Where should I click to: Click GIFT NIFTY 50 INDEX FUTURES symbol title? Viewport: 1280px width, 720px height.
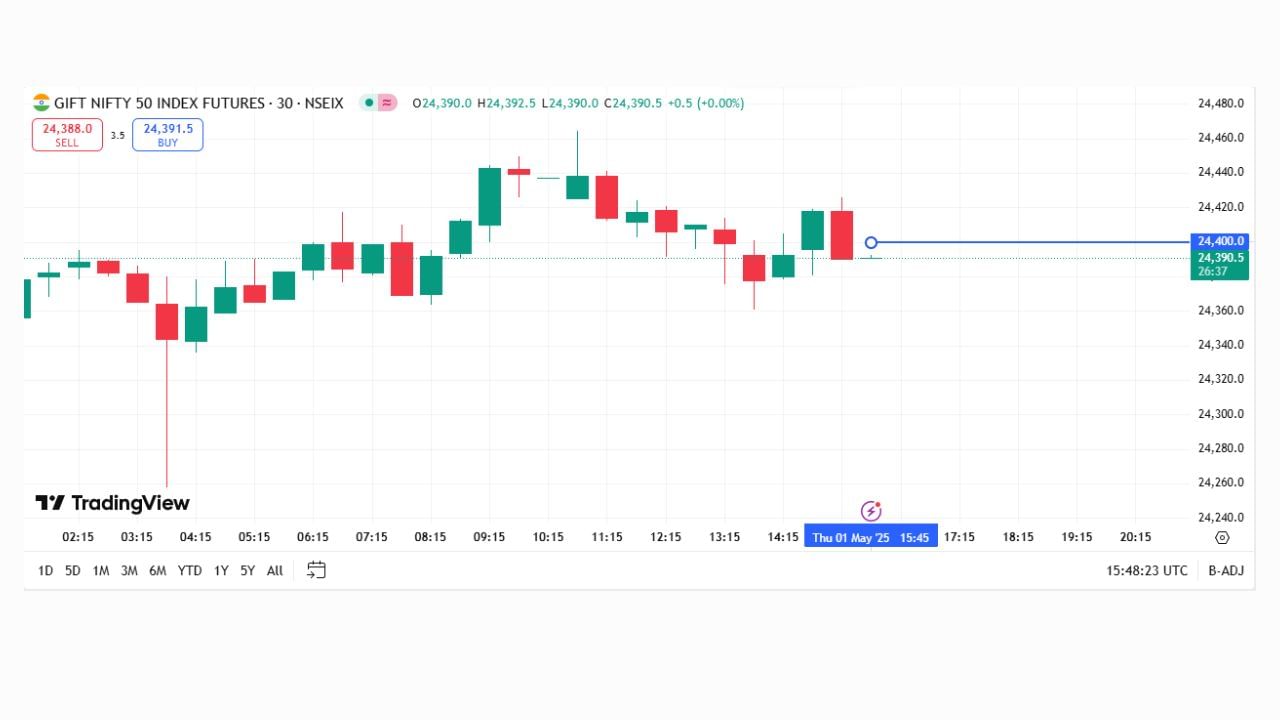pyautogui.click(x=160, y=103)
